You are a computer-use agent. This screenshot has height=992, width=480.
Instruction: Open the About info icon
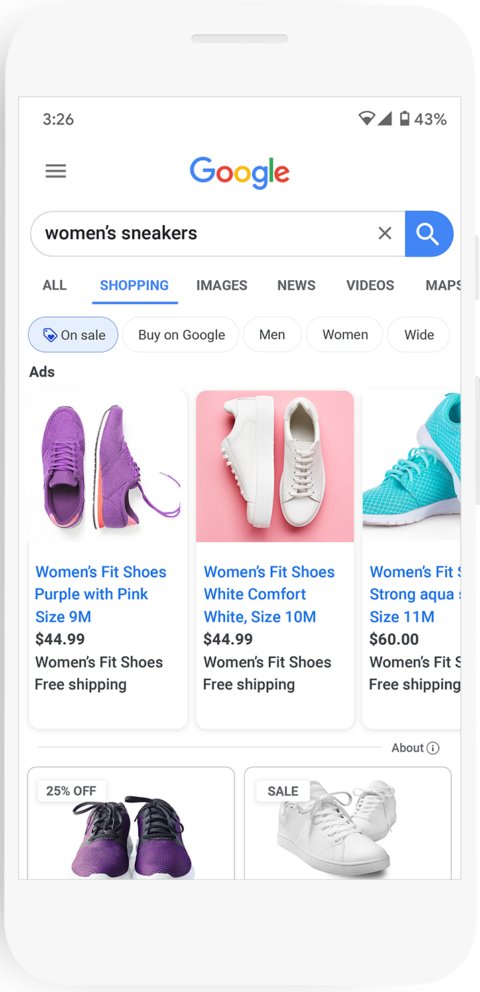point(433,748)
